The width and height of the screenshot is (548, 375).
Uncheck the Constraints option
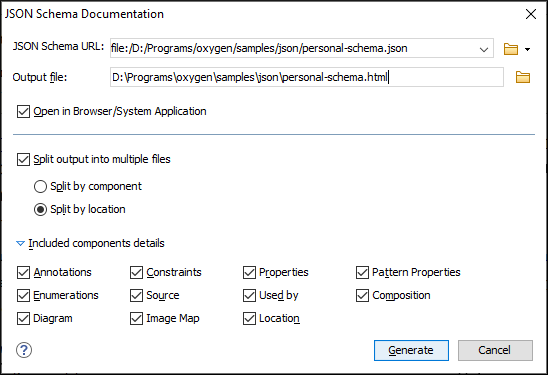click(x=136, y=272)
